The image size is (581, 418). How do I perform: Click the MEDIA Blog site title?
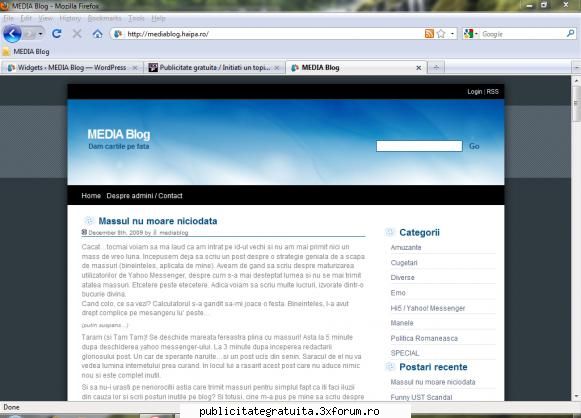pos(119,134)
